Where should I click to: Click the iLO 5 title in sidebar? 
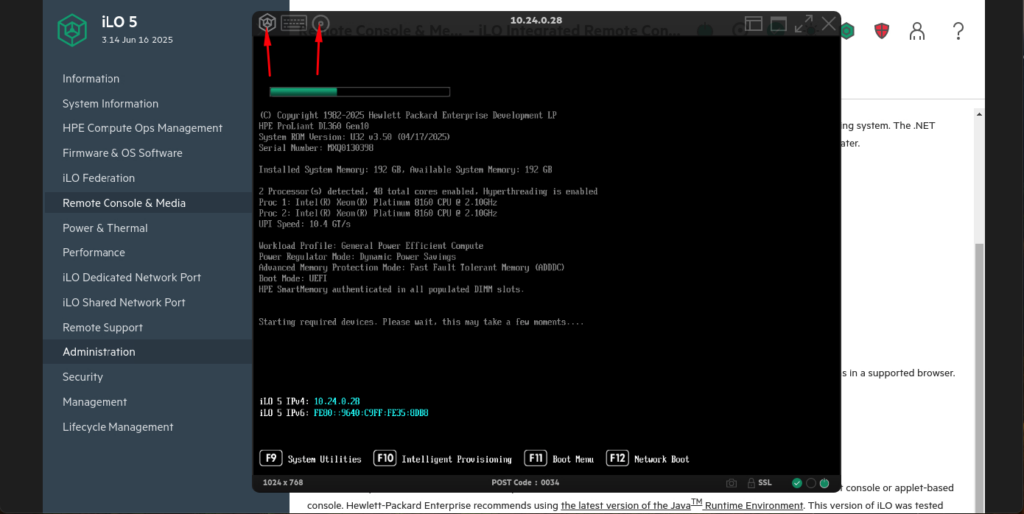pyautogui.click(x=120, y=22)
